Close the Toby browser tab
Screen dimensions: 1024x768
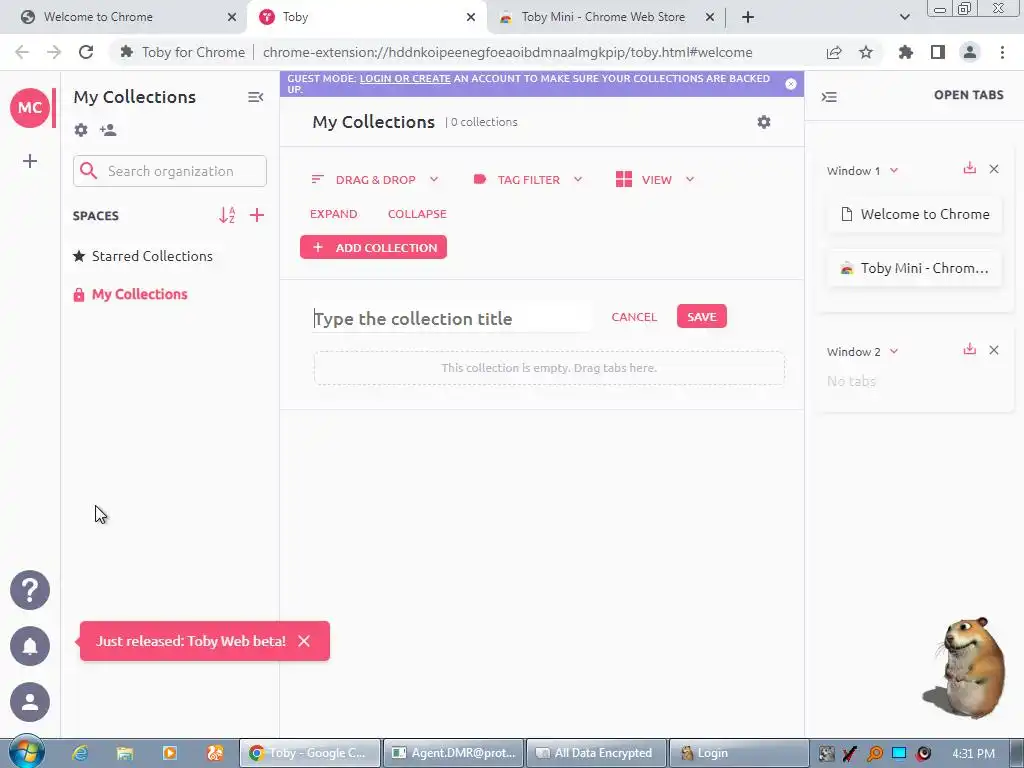(x=471, y=17)
